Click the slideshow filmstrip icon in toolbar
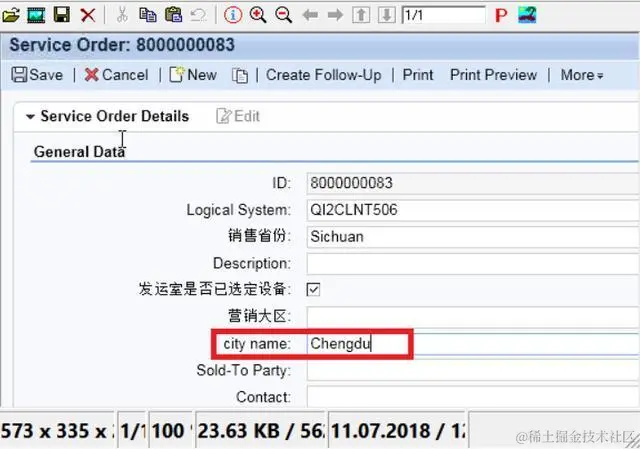The image size is (640, 449). click(x=36, y=16)
